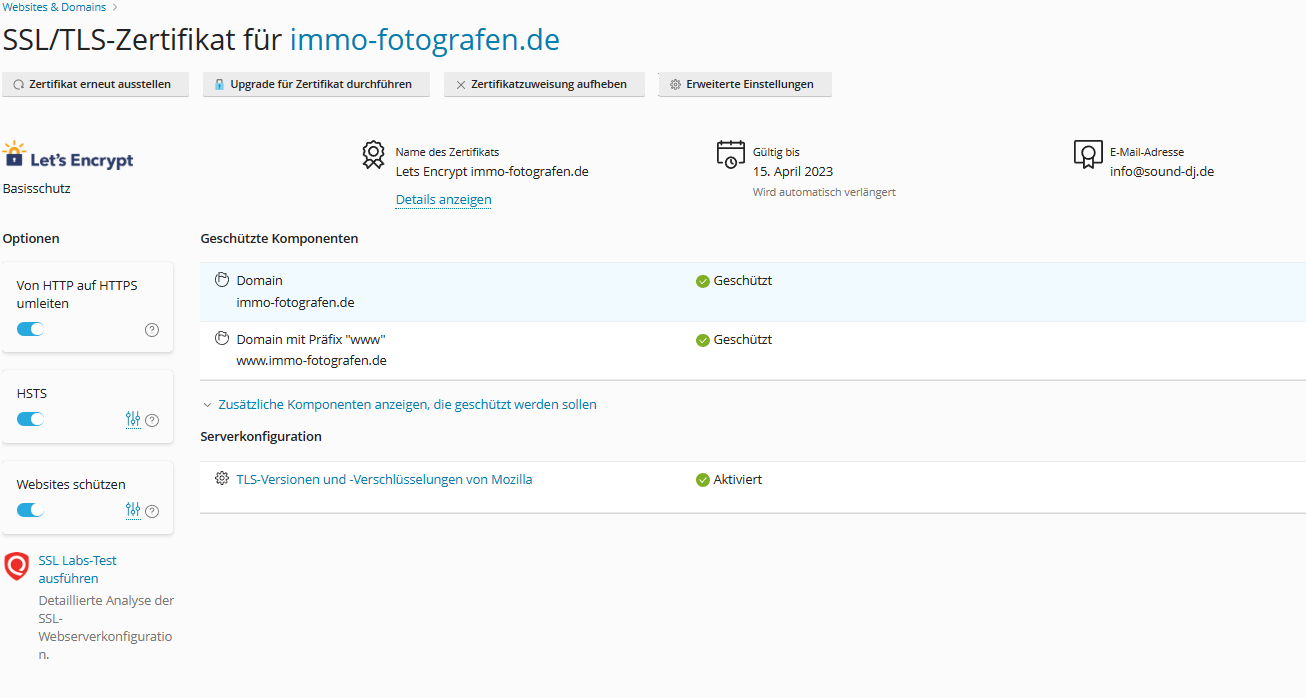Click help icon in Websites schützen card
The height and width of the screenshot is (698, 1306).
click(x=152, y=512)
